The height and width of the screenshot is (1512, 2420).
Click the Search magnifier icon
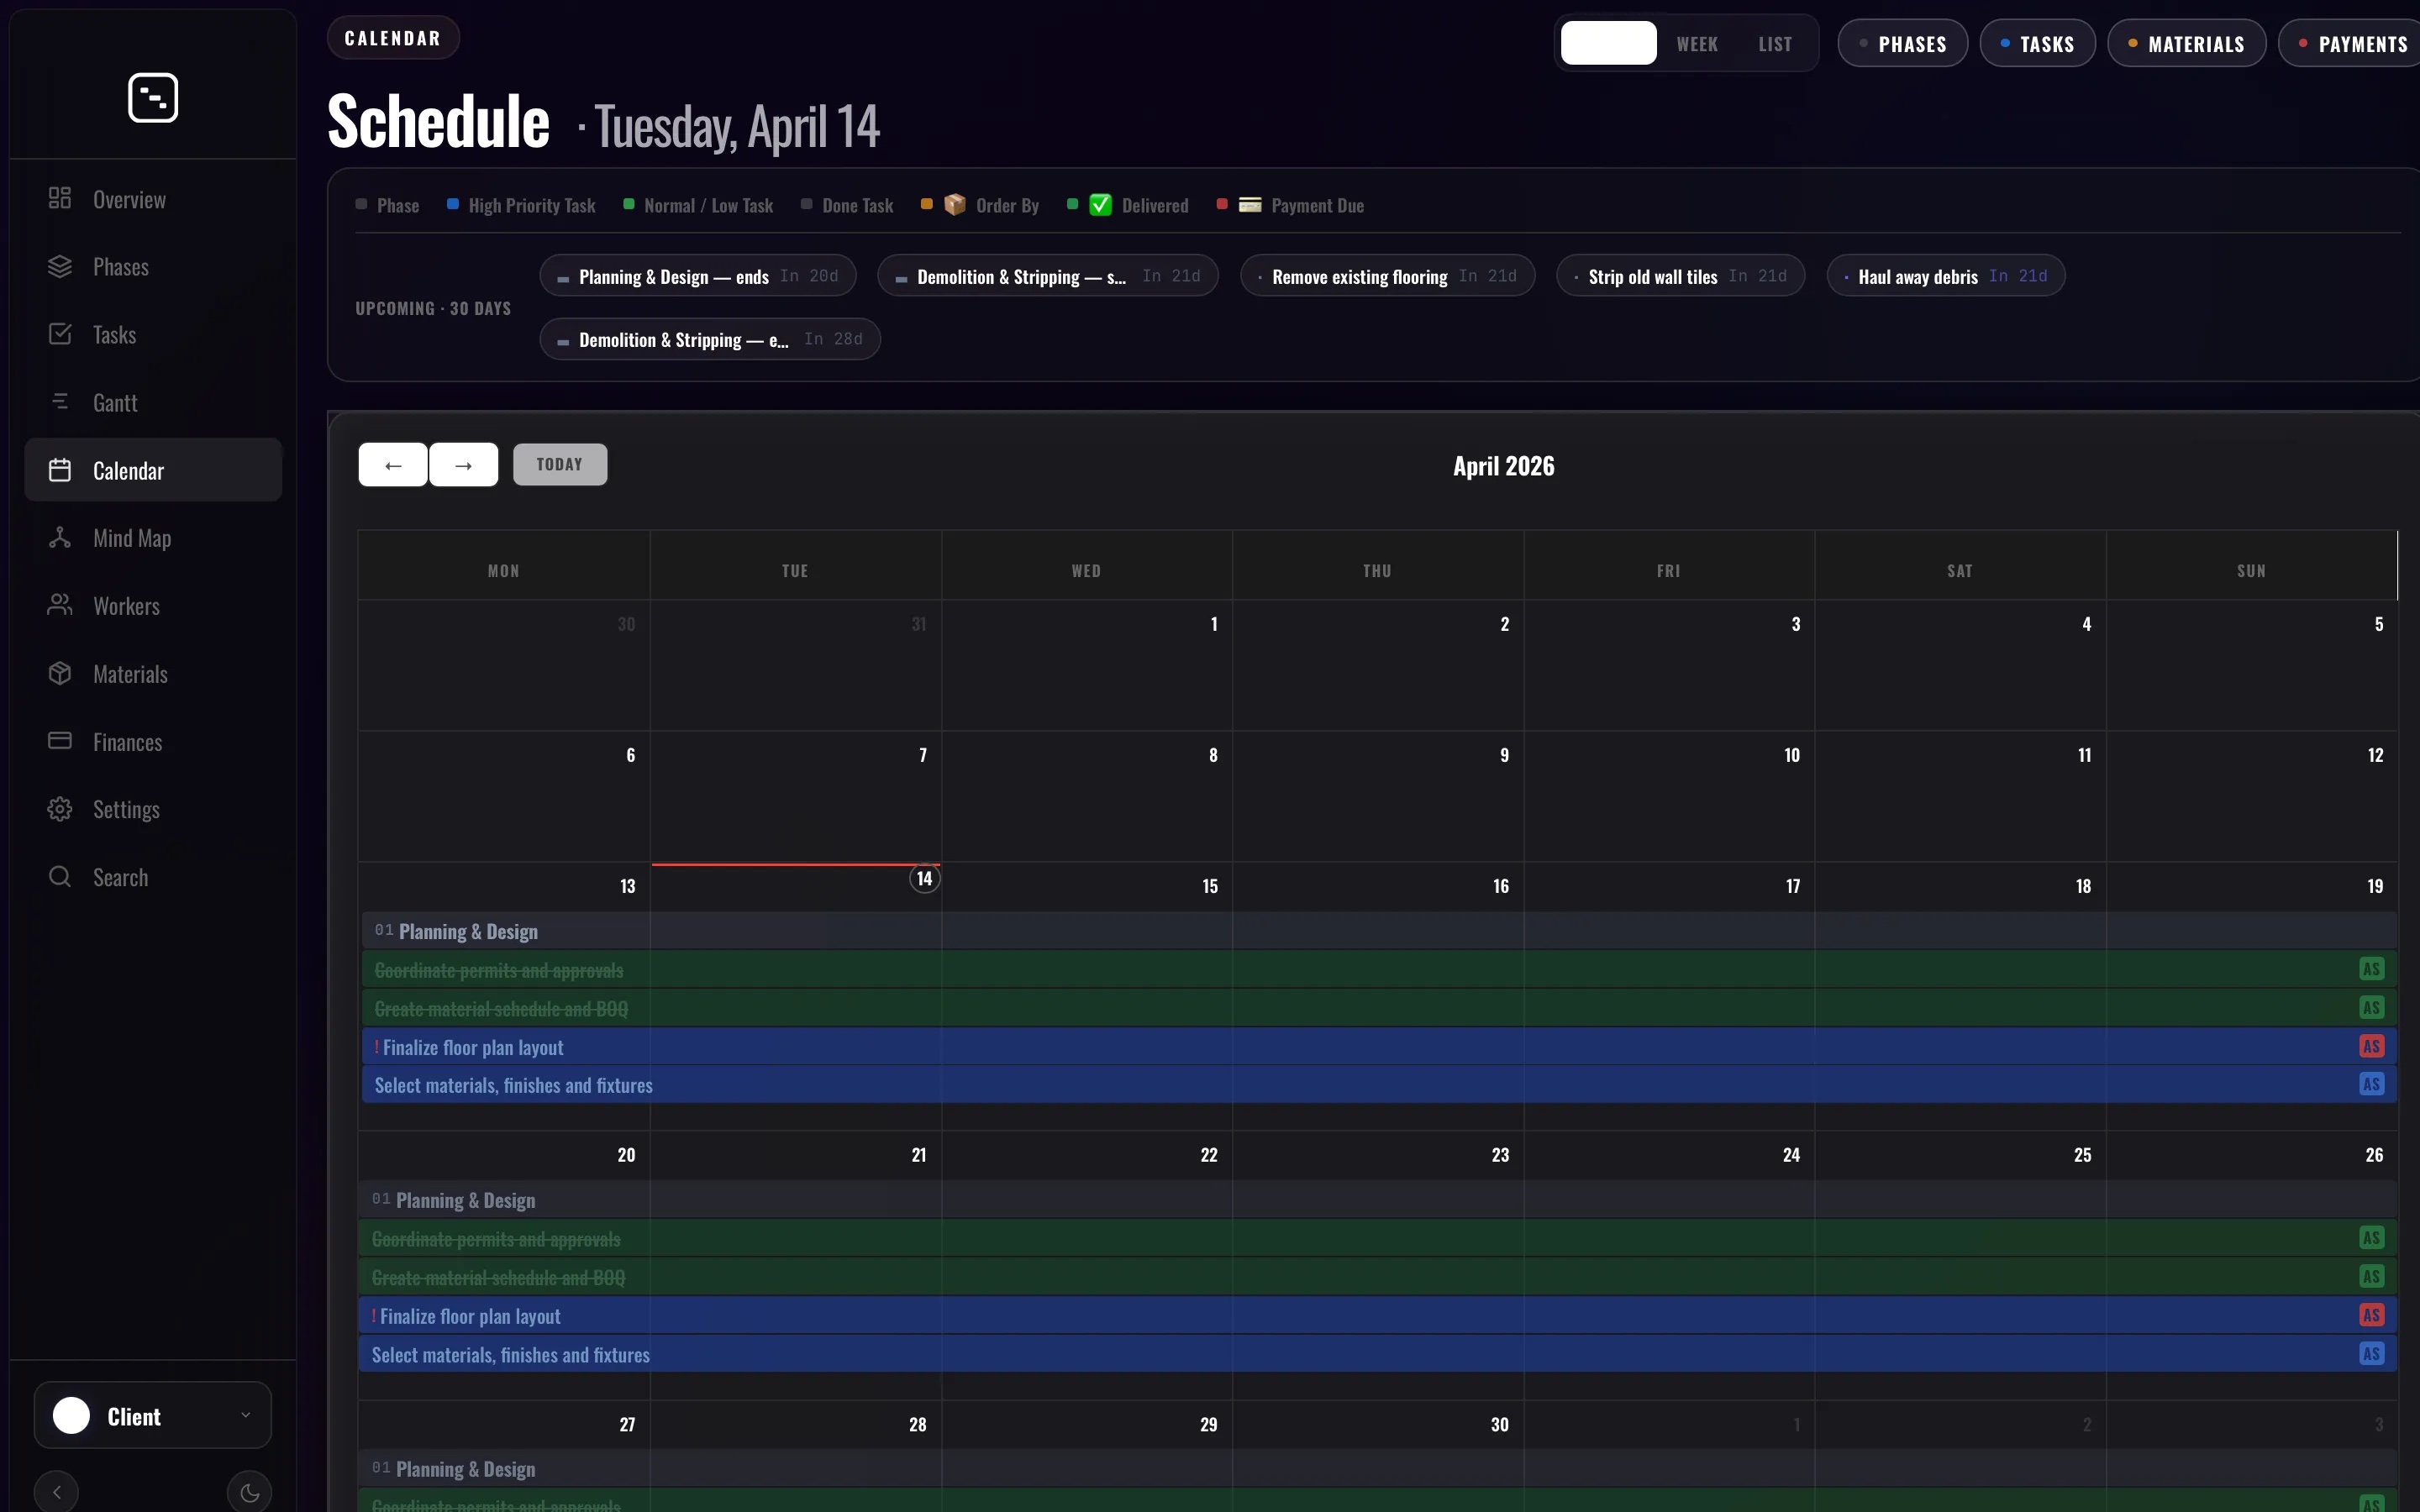(60, 877)
